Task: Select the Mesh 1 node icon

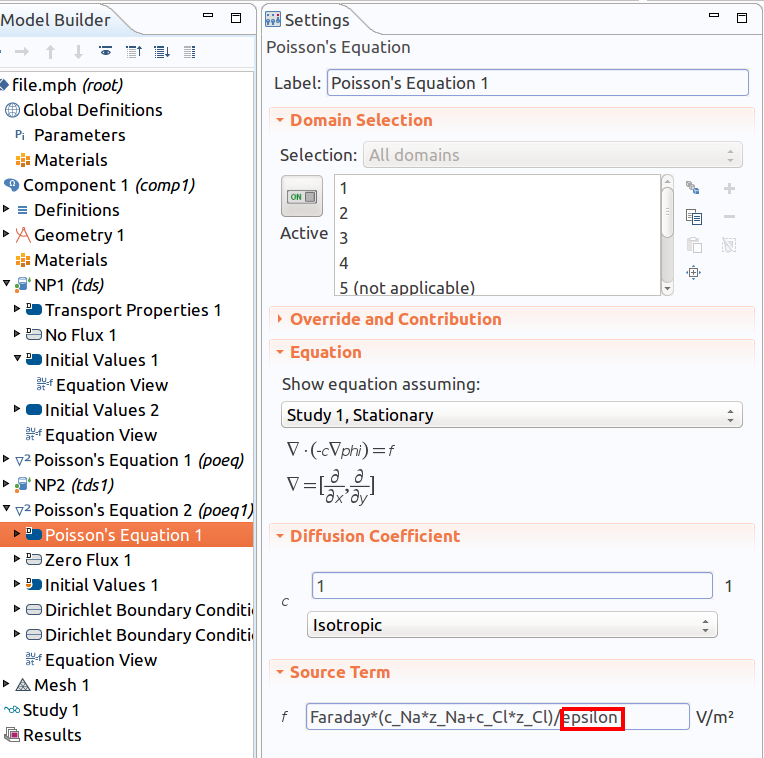Action: click(x=22, y=685)
